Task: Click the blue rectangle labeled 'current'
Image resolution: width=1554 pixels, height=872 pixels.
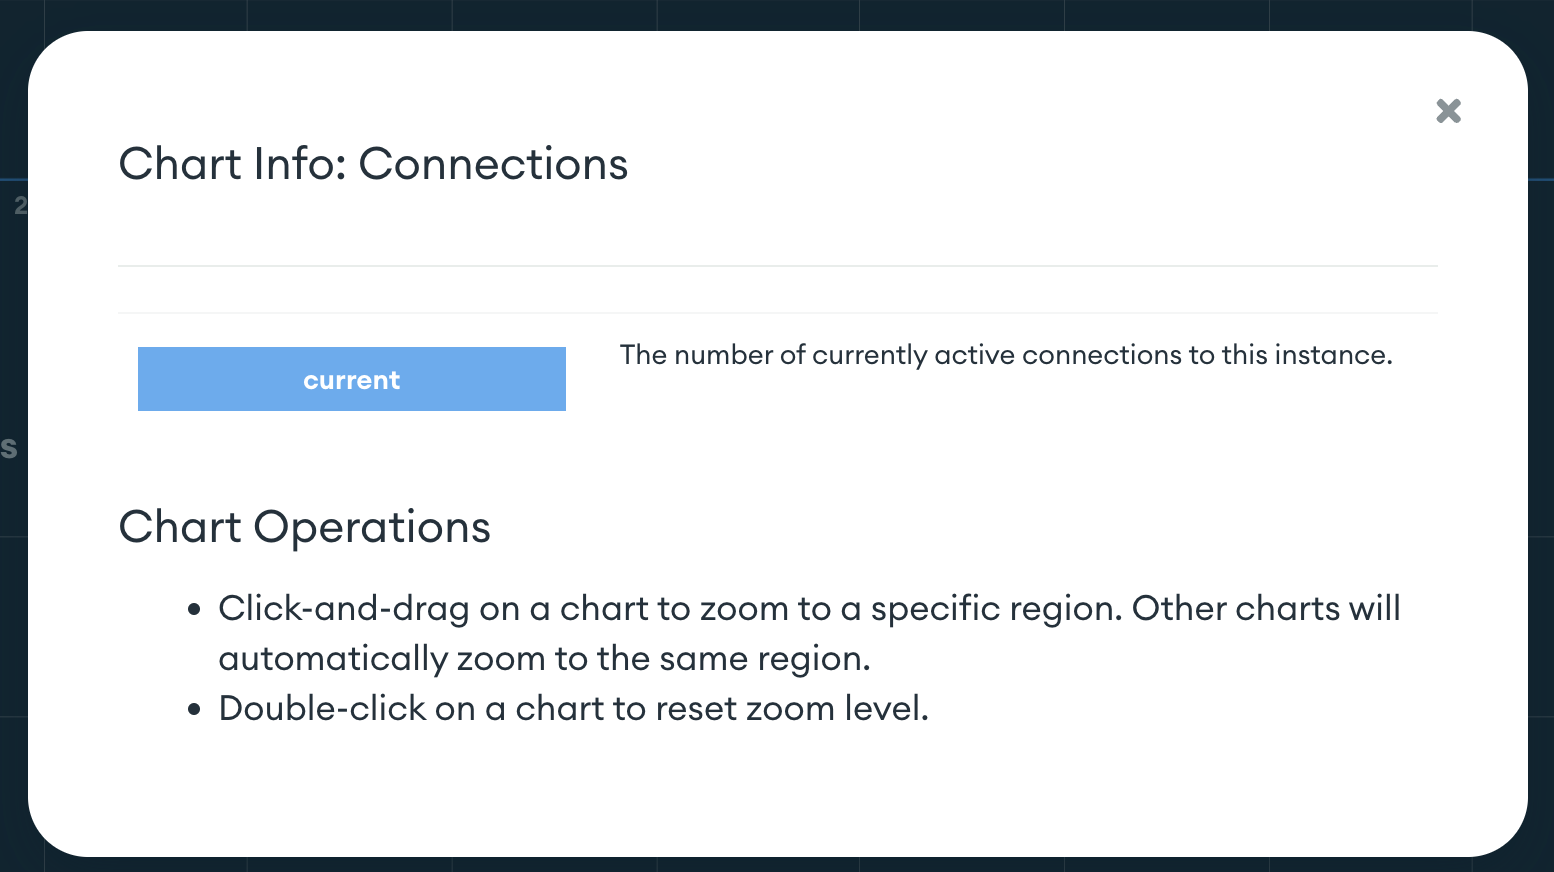Action: coord(351,379)
